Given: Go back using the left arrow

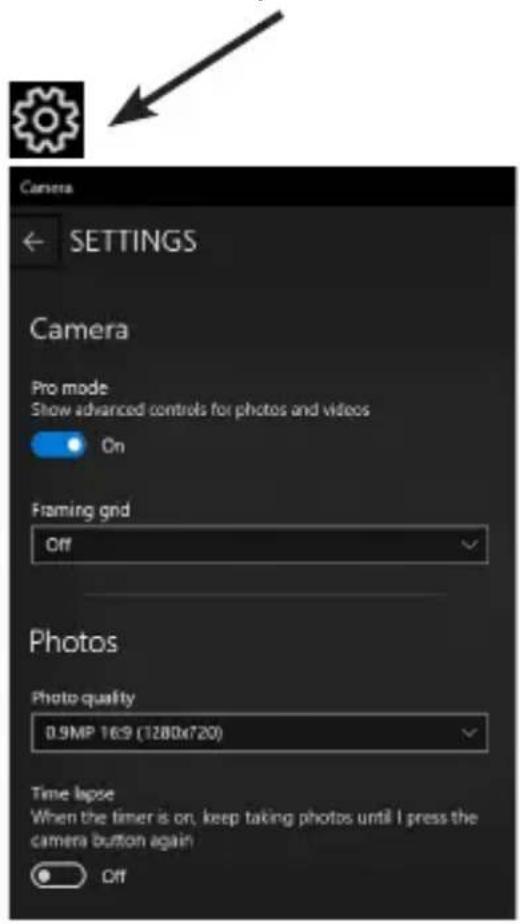Looking at the screenshot, I should coord(34,242).
